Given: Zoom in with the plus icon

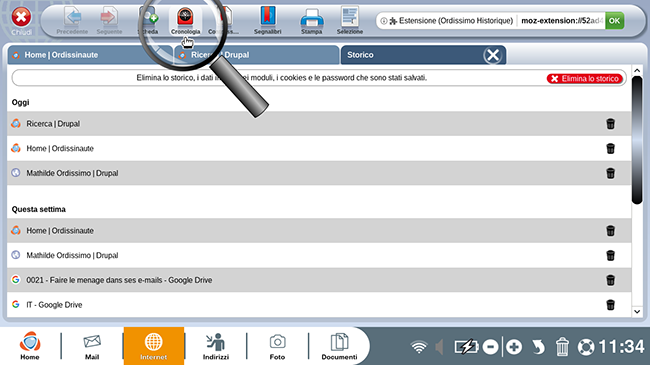Looking at the screenshot, I should (514, 347).
